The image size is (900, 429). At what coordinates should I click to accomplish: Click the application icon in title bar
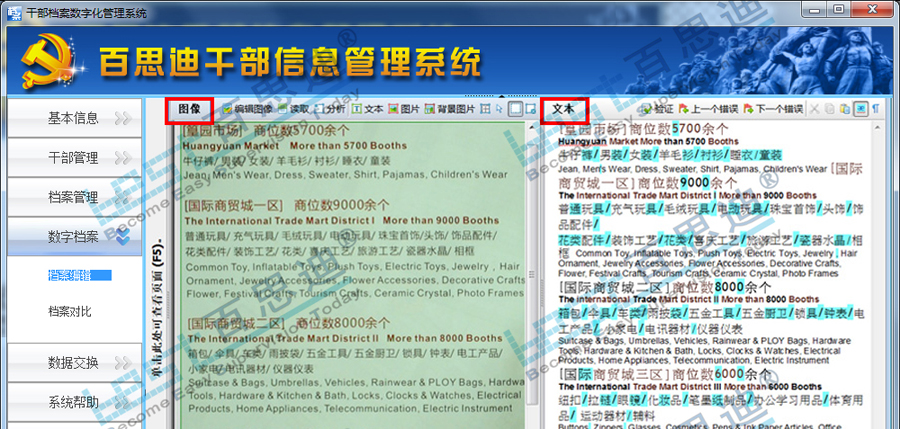(x=14, y=13)
